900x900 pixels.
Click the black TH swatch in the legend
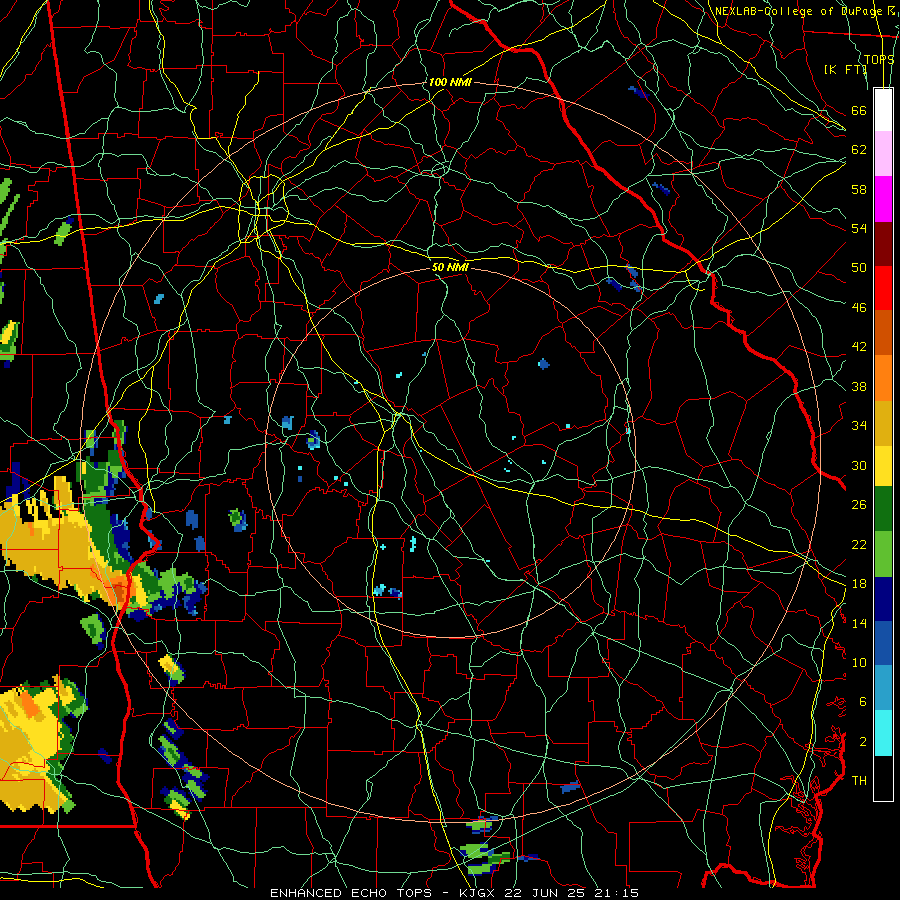[883, 778]
